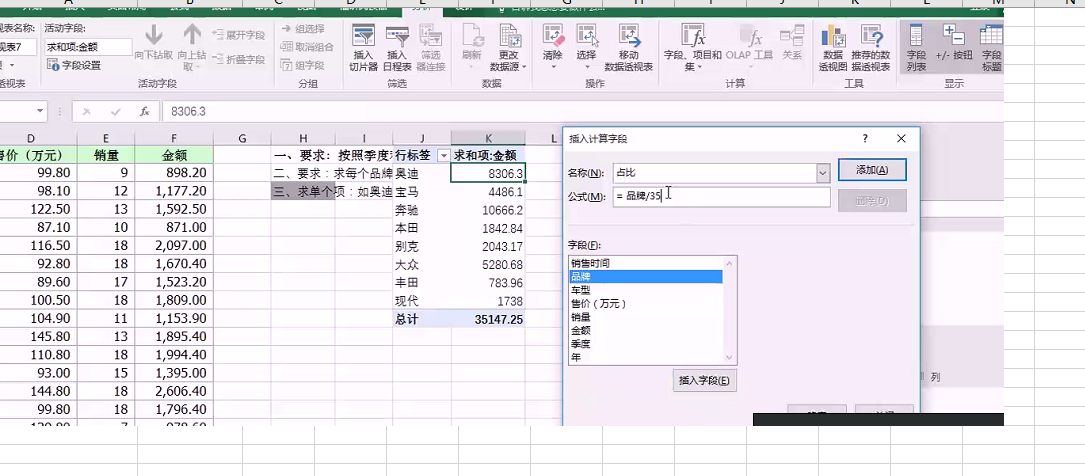This screenshot has height=476, width=1085.
Task: Select 金额 in the dialog field list
Action: [646, 331]
